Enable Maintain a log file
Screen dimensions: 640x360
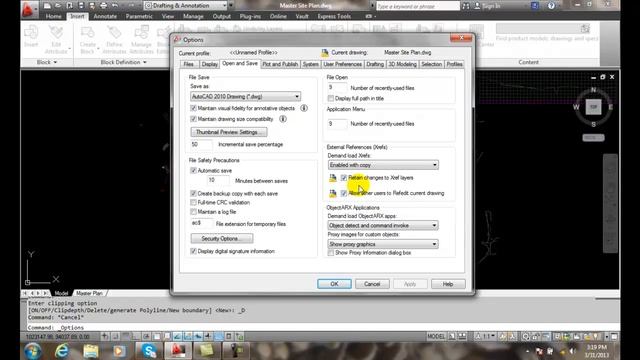click(x=193, y=212)
